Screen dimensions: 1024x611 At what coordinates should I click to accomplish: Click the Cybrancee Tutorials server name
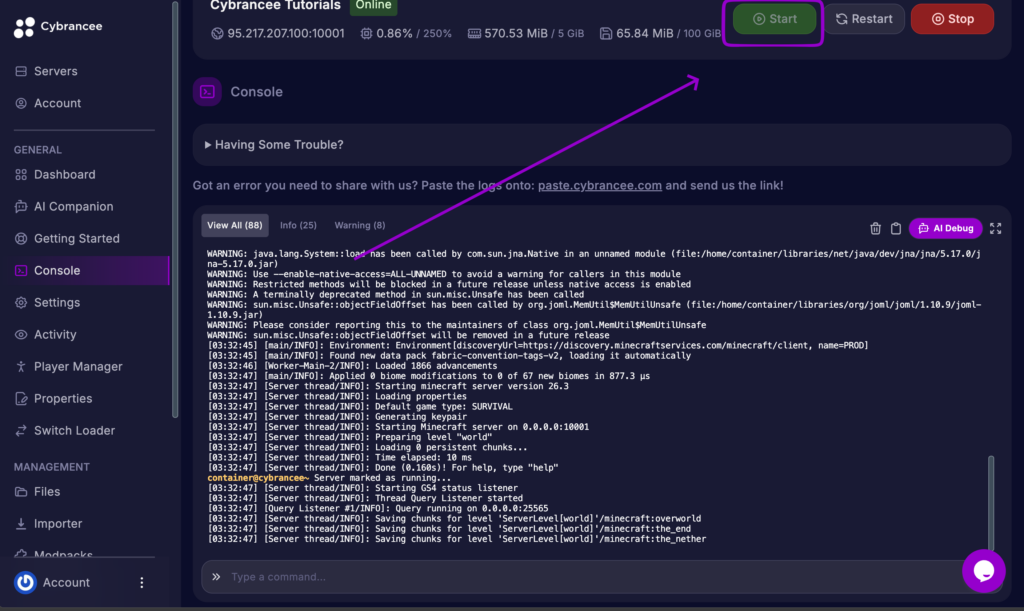pos(275,6)
